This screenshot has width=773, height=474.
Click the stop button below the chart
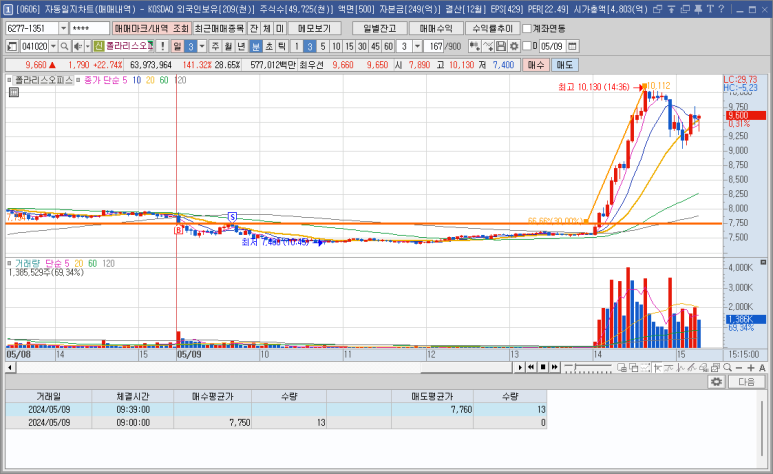click(543, 367)
